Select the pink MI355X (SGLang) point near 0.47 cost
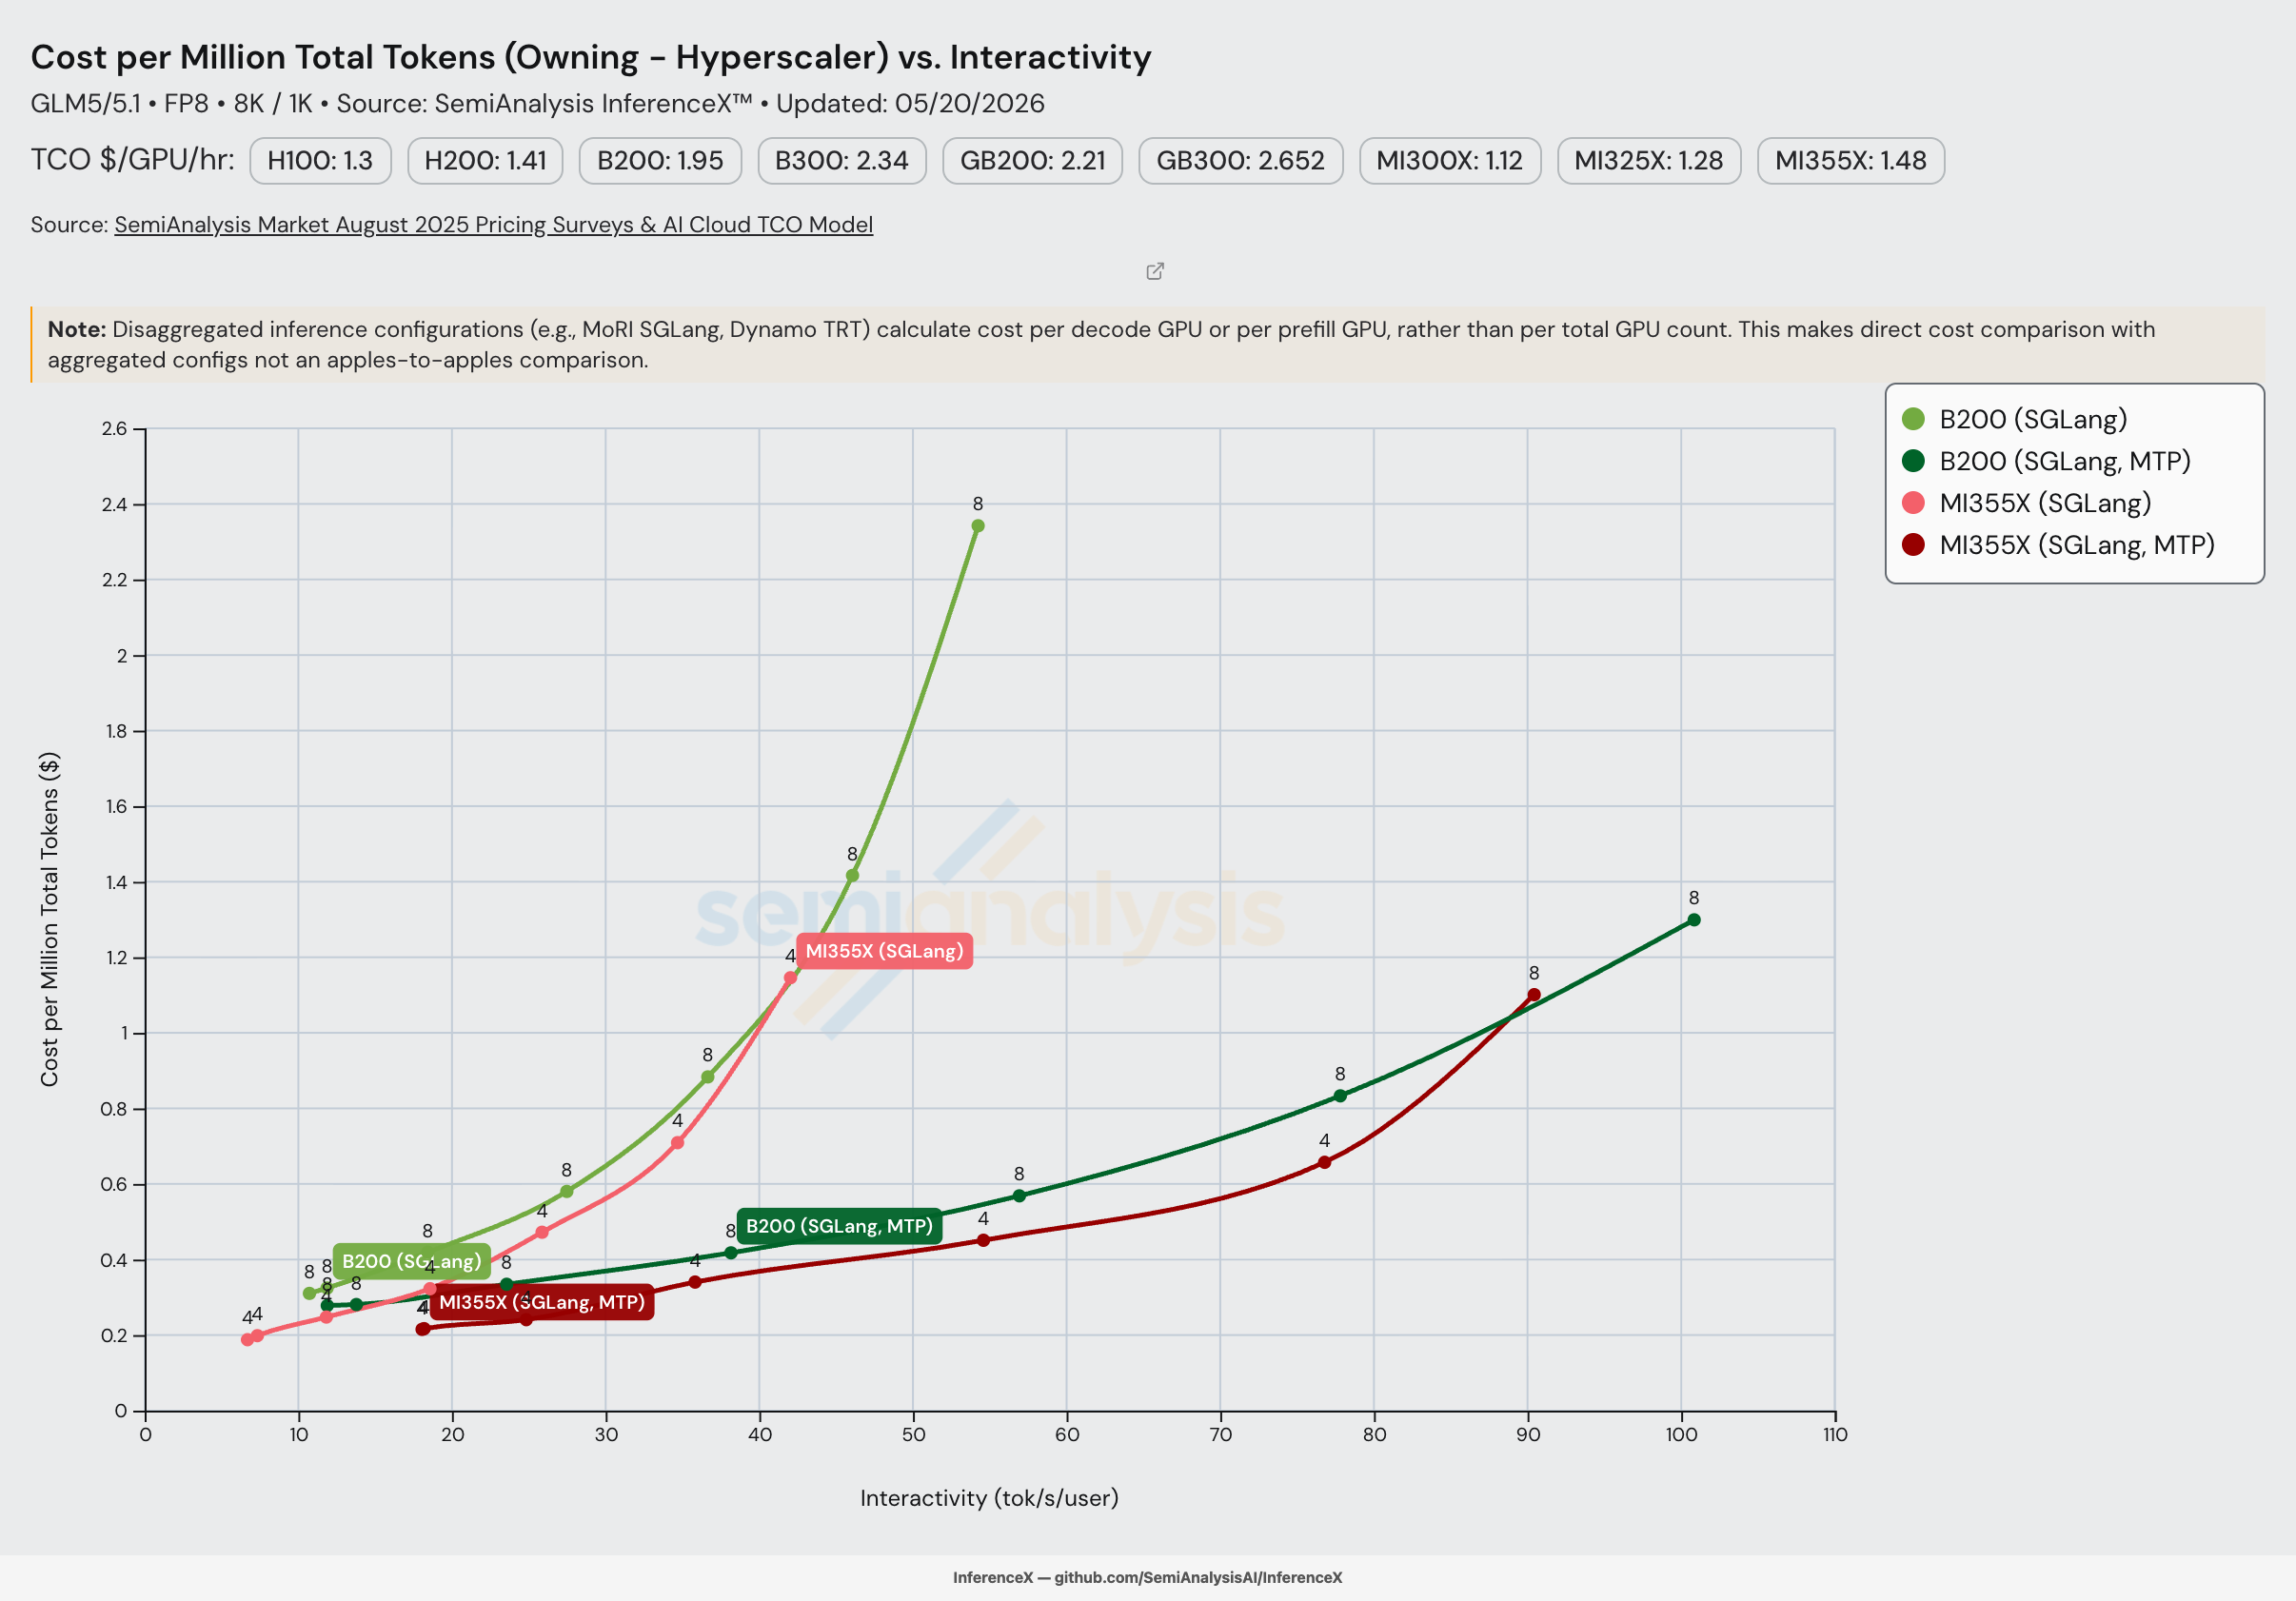 pyautogui.click(x=542, y=1233)
